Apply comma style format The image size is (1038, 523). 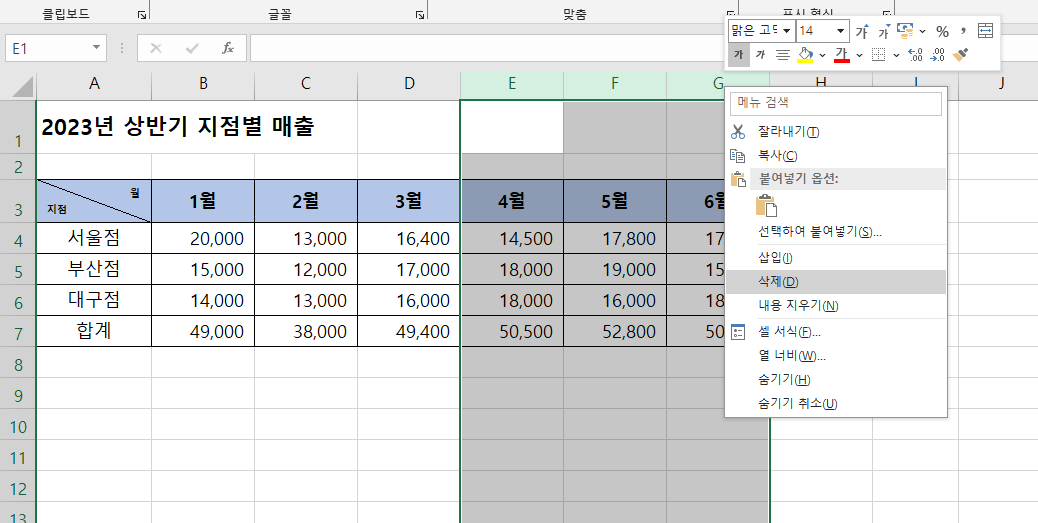[x=963, y=31]
